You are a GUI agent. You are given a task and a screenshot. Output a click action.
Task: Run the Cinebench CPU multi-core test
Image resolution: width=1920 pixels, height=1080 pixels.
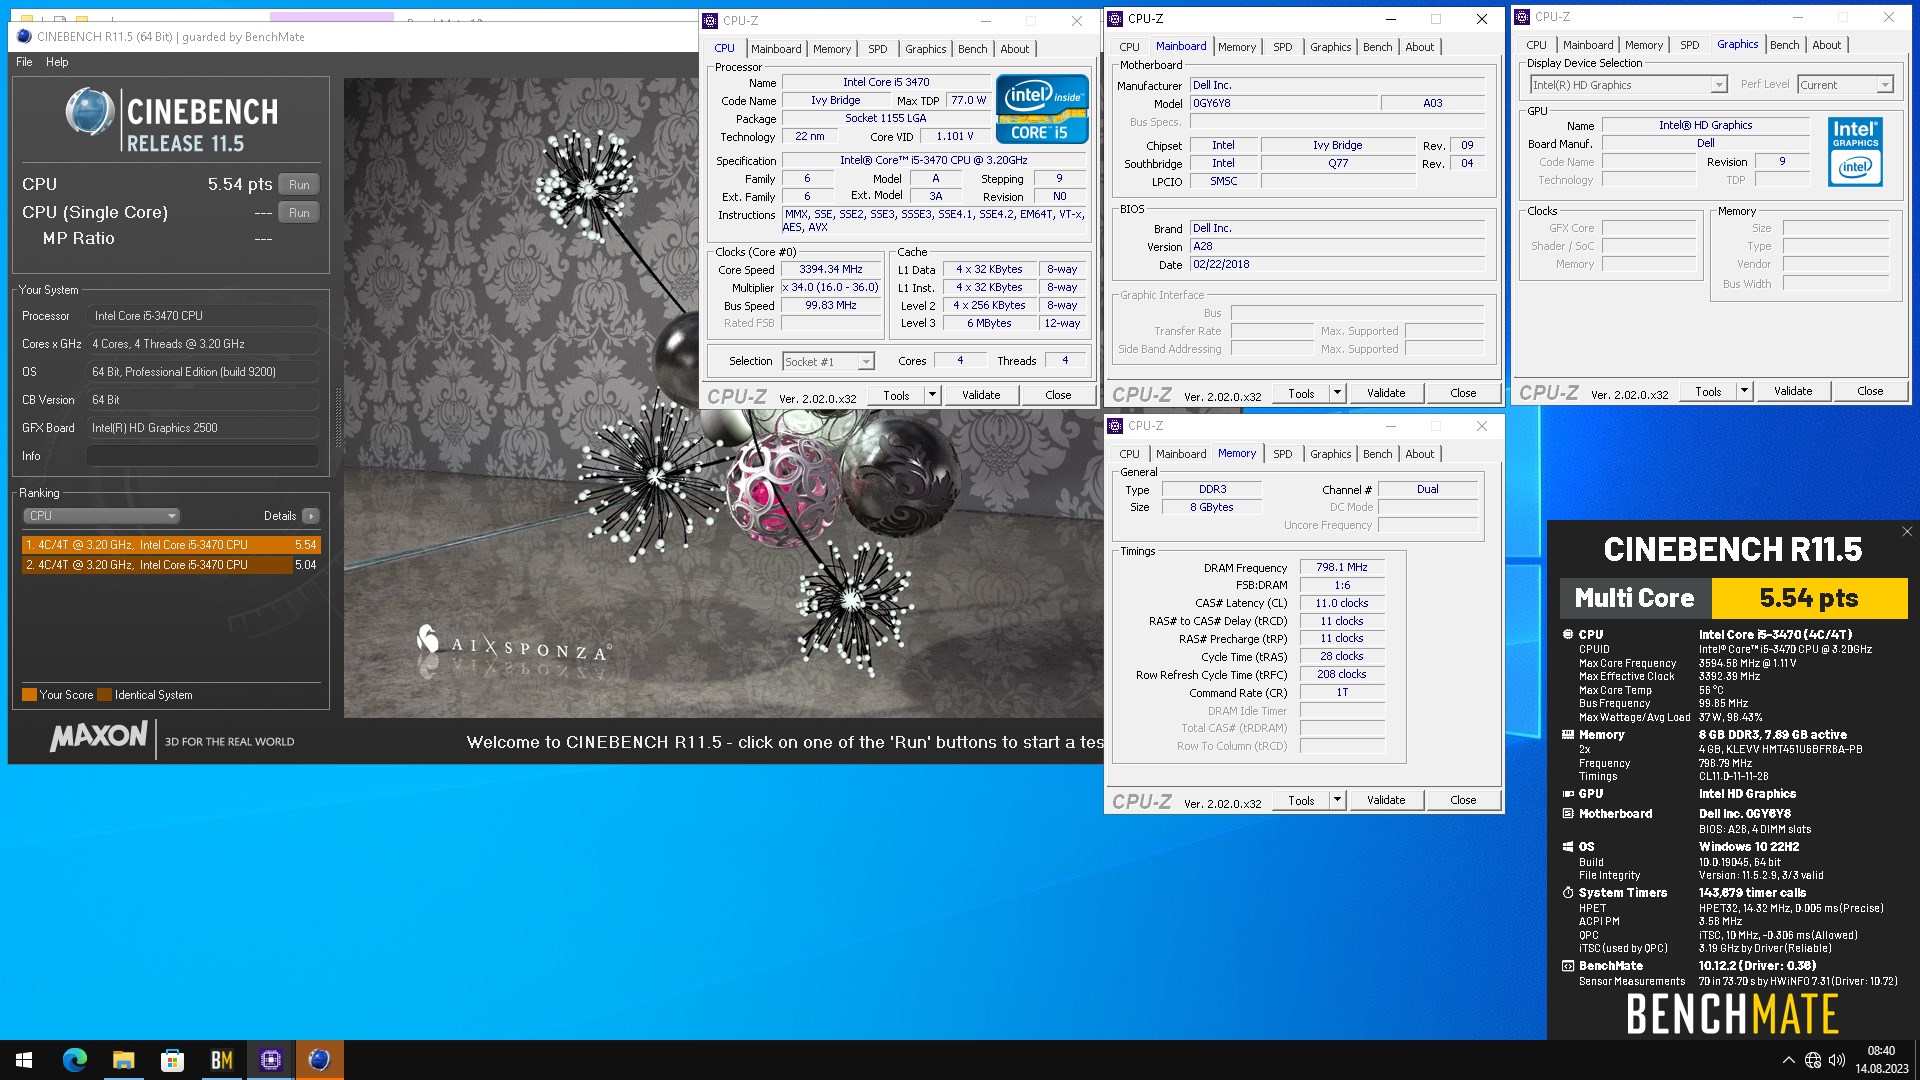[299, 185]
